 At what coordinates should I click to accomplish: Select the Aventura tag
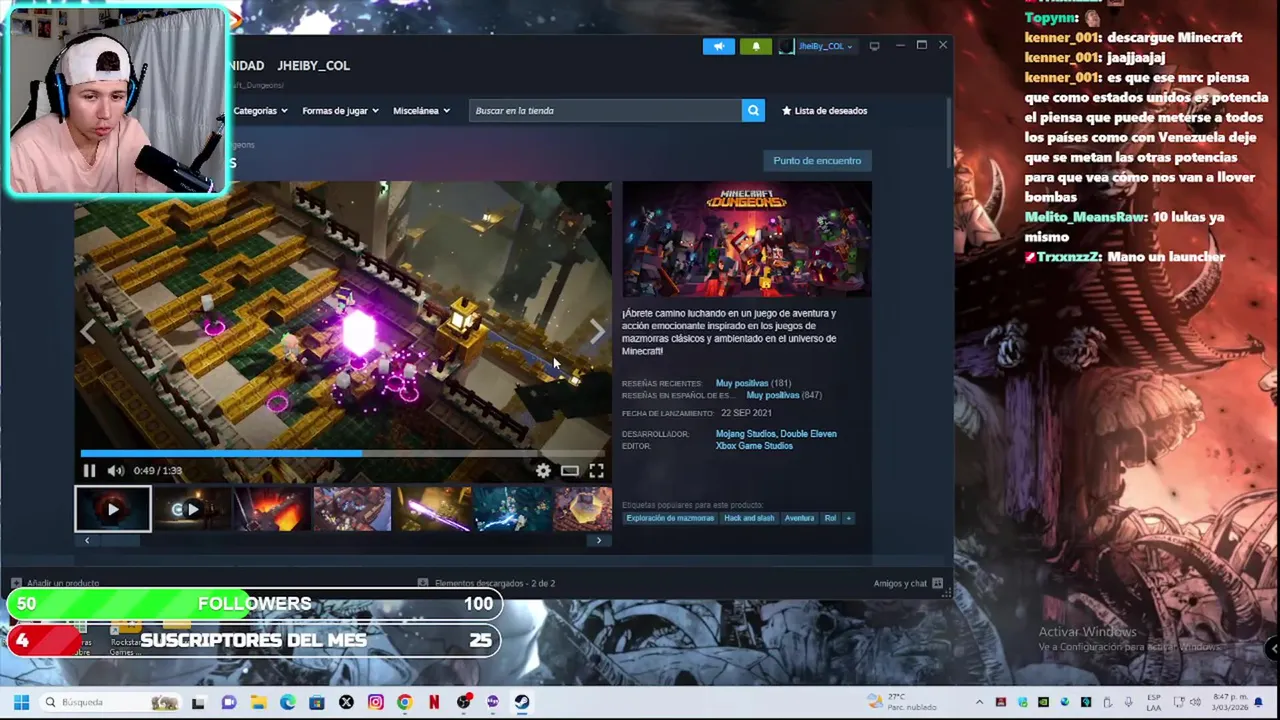point(799,518)
